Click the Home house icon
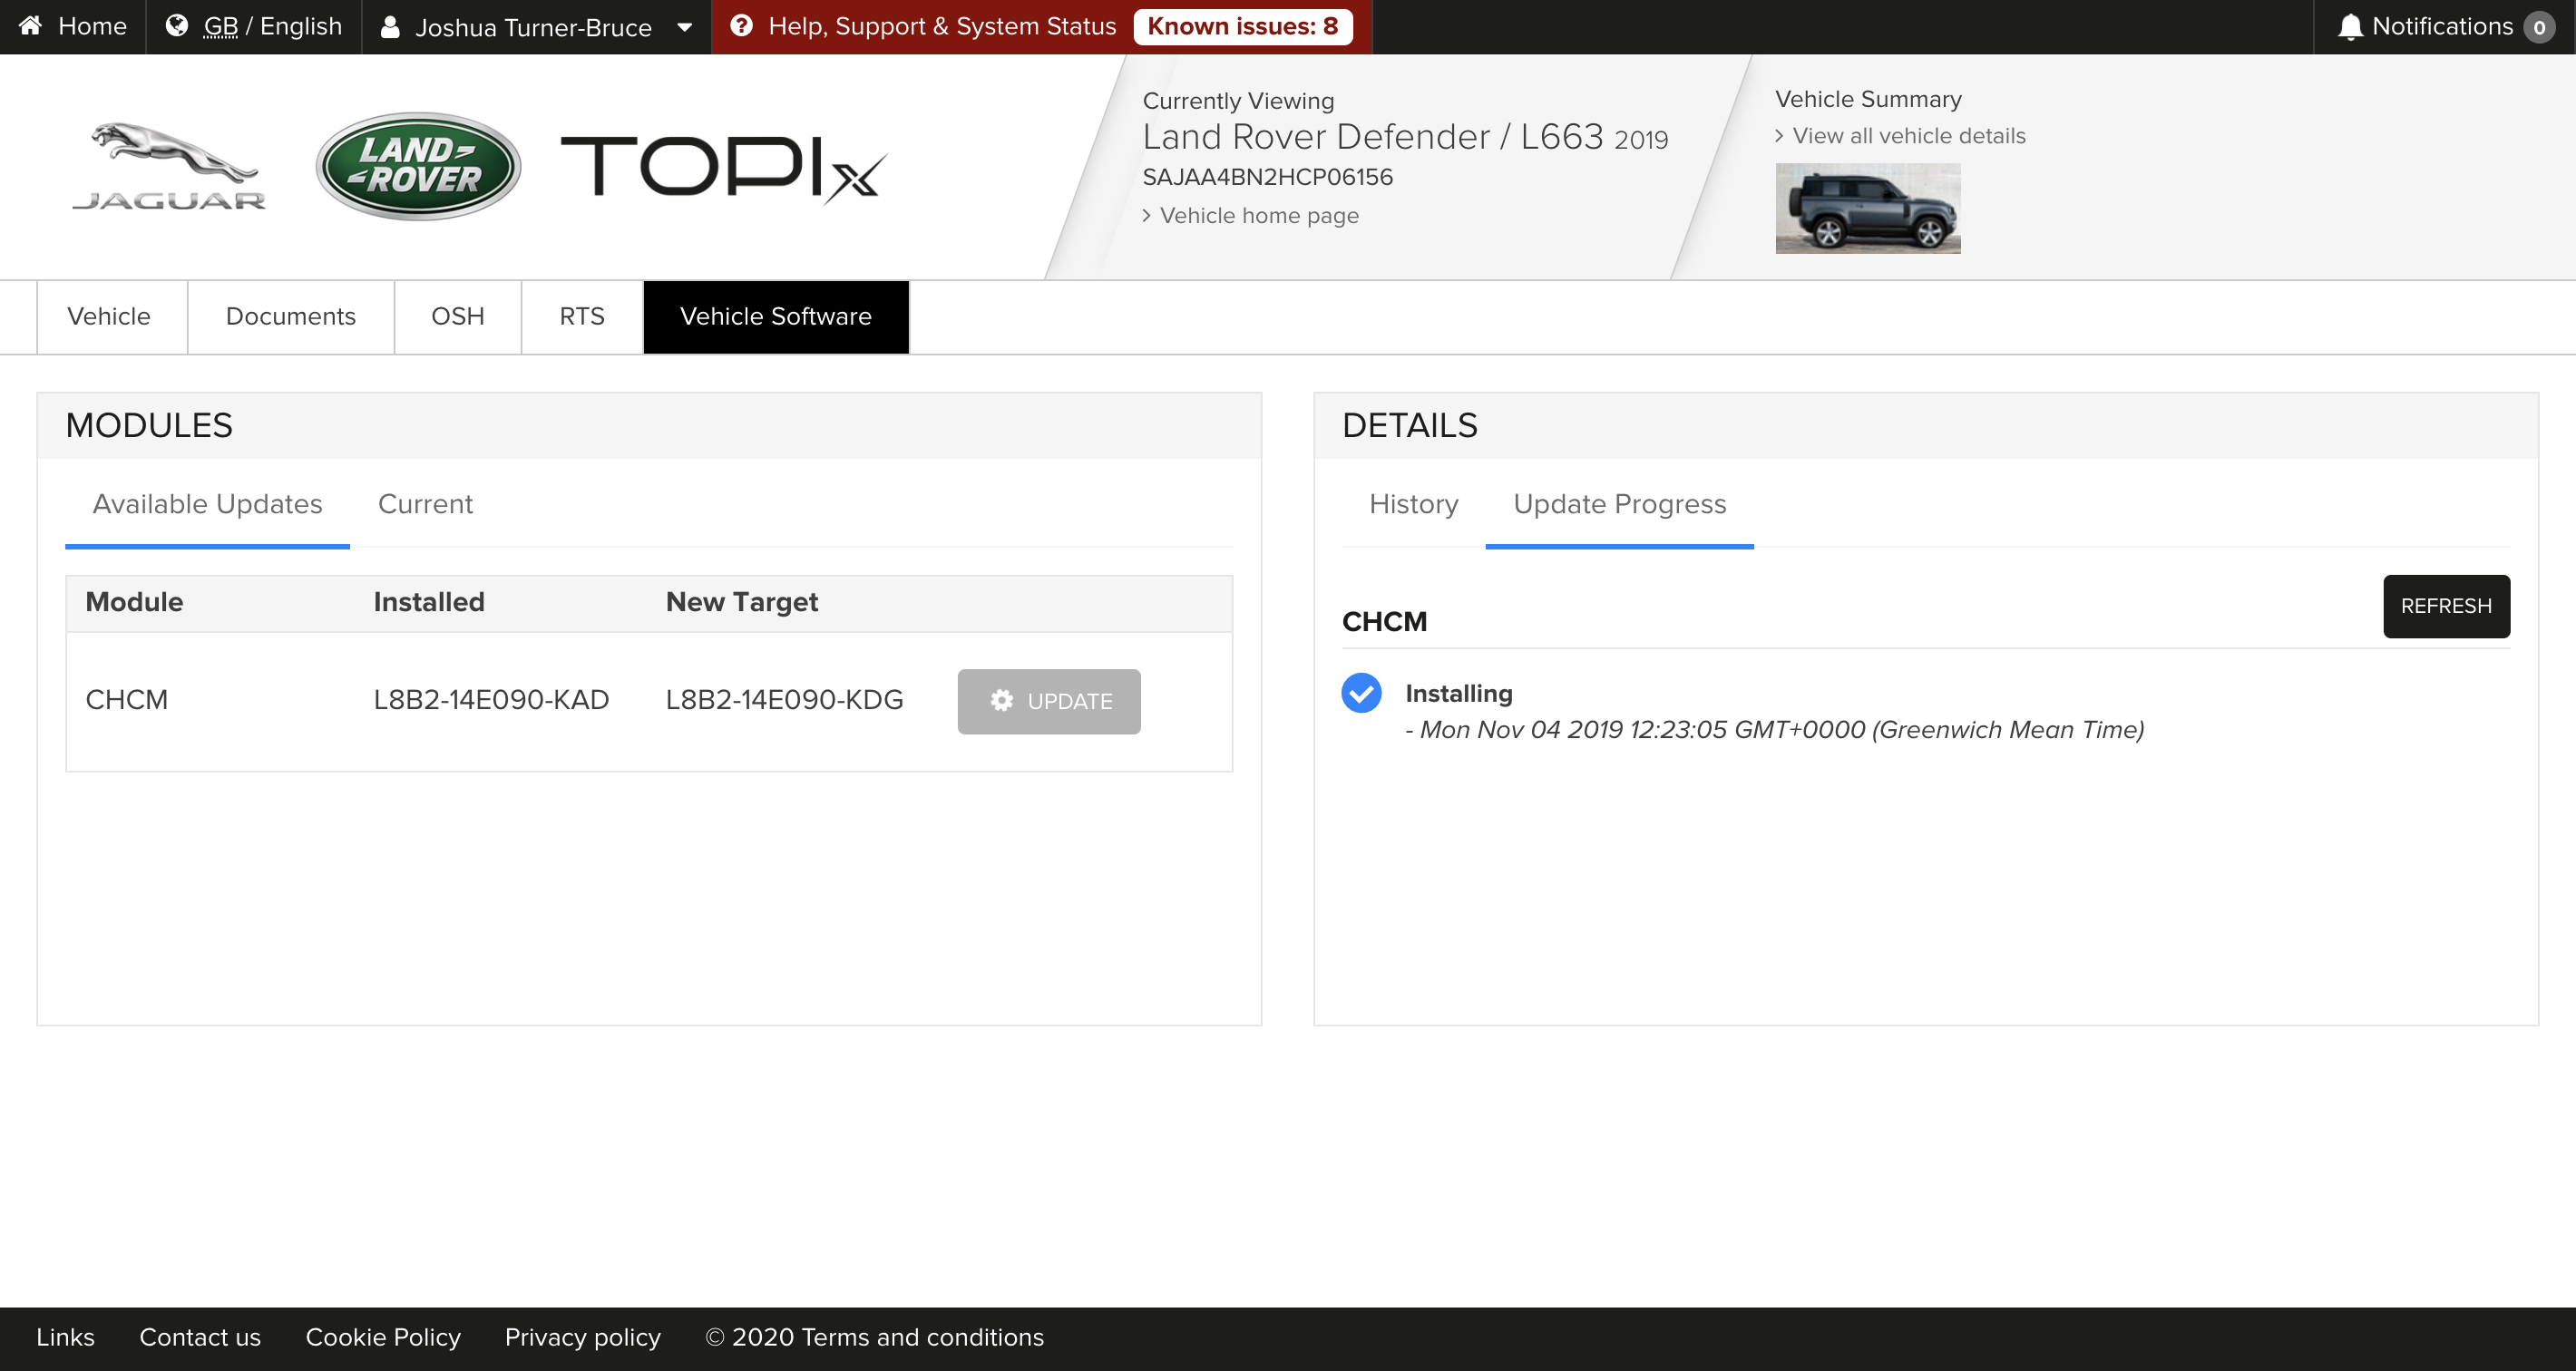This screenshot has height=1371, width=2576. click(31, 26)
